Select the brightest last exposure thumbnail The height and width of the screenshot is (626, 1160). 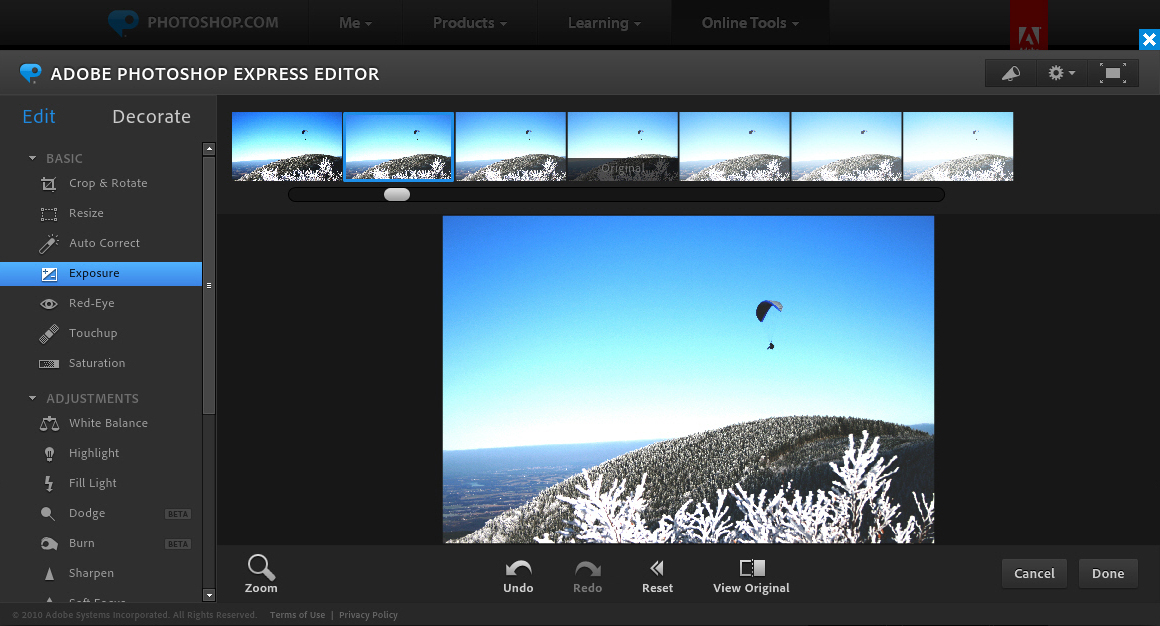click(x=958, y=147)
